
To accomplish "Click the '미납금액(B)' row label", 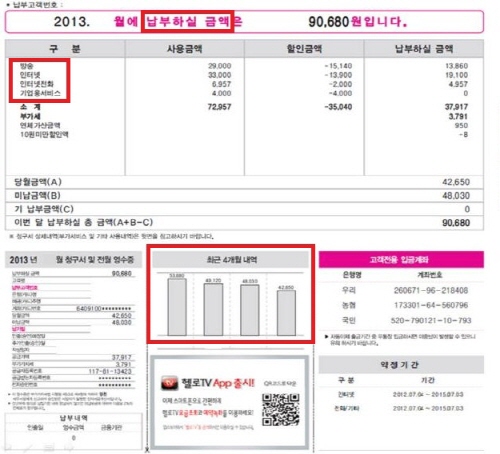I will tap(37, 195).
